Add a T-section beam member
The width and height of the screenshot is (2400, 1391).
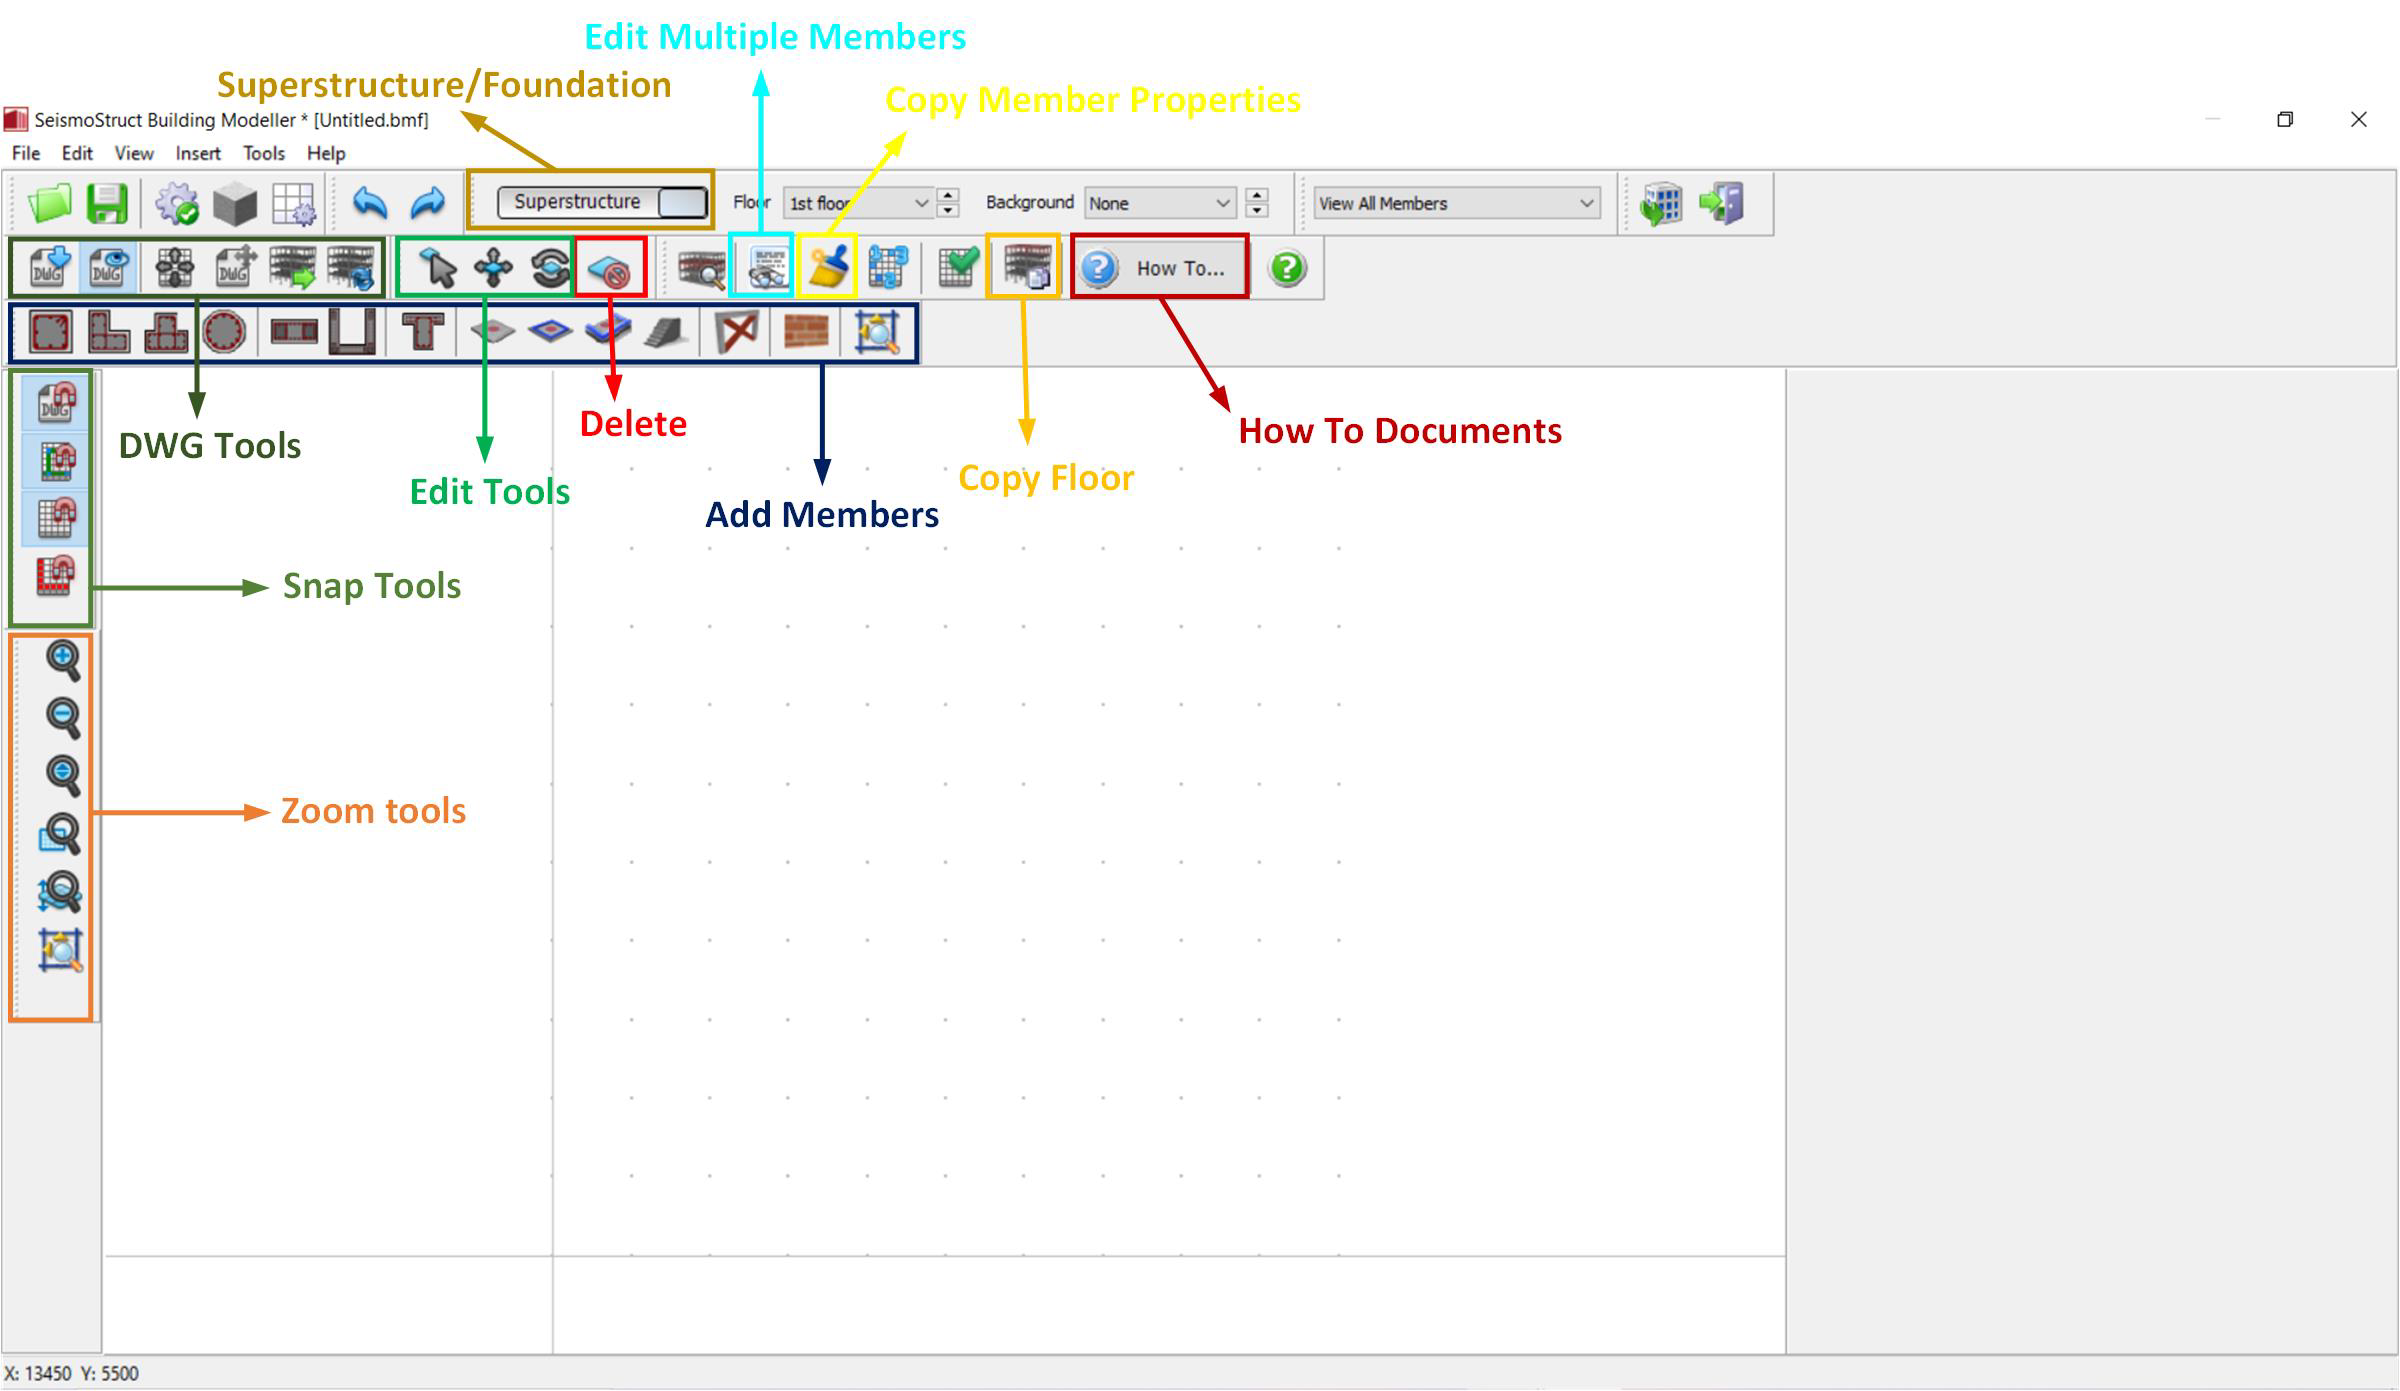[422, 332]
